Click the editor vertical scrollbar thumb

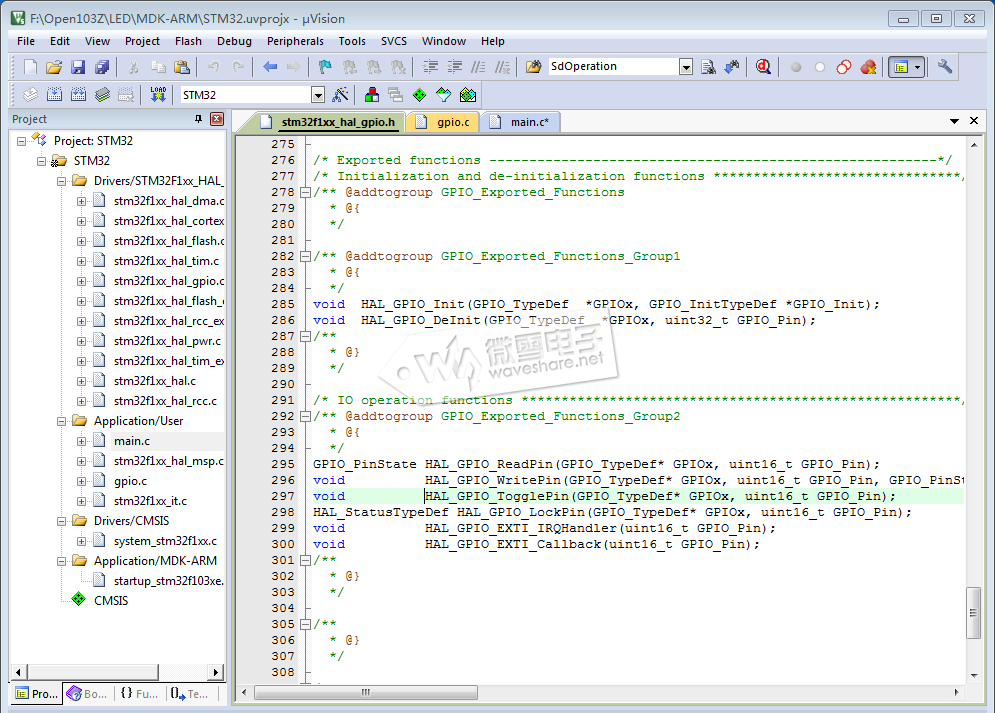pyautogui.click(x=973, y=613)
